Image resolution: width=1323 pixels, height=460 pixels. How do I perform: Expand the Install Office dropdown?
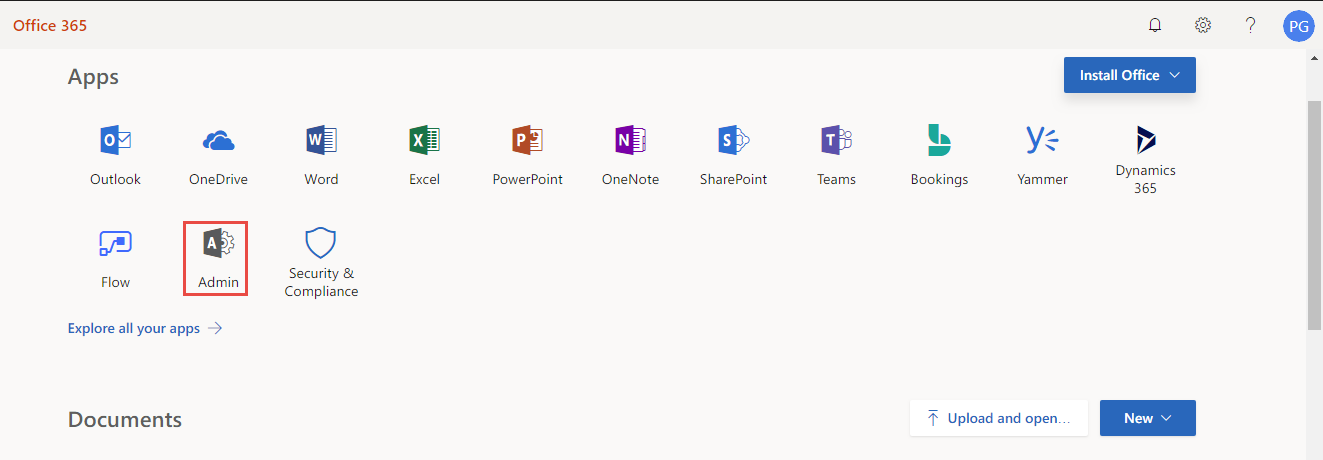[x=1130, y=75]
